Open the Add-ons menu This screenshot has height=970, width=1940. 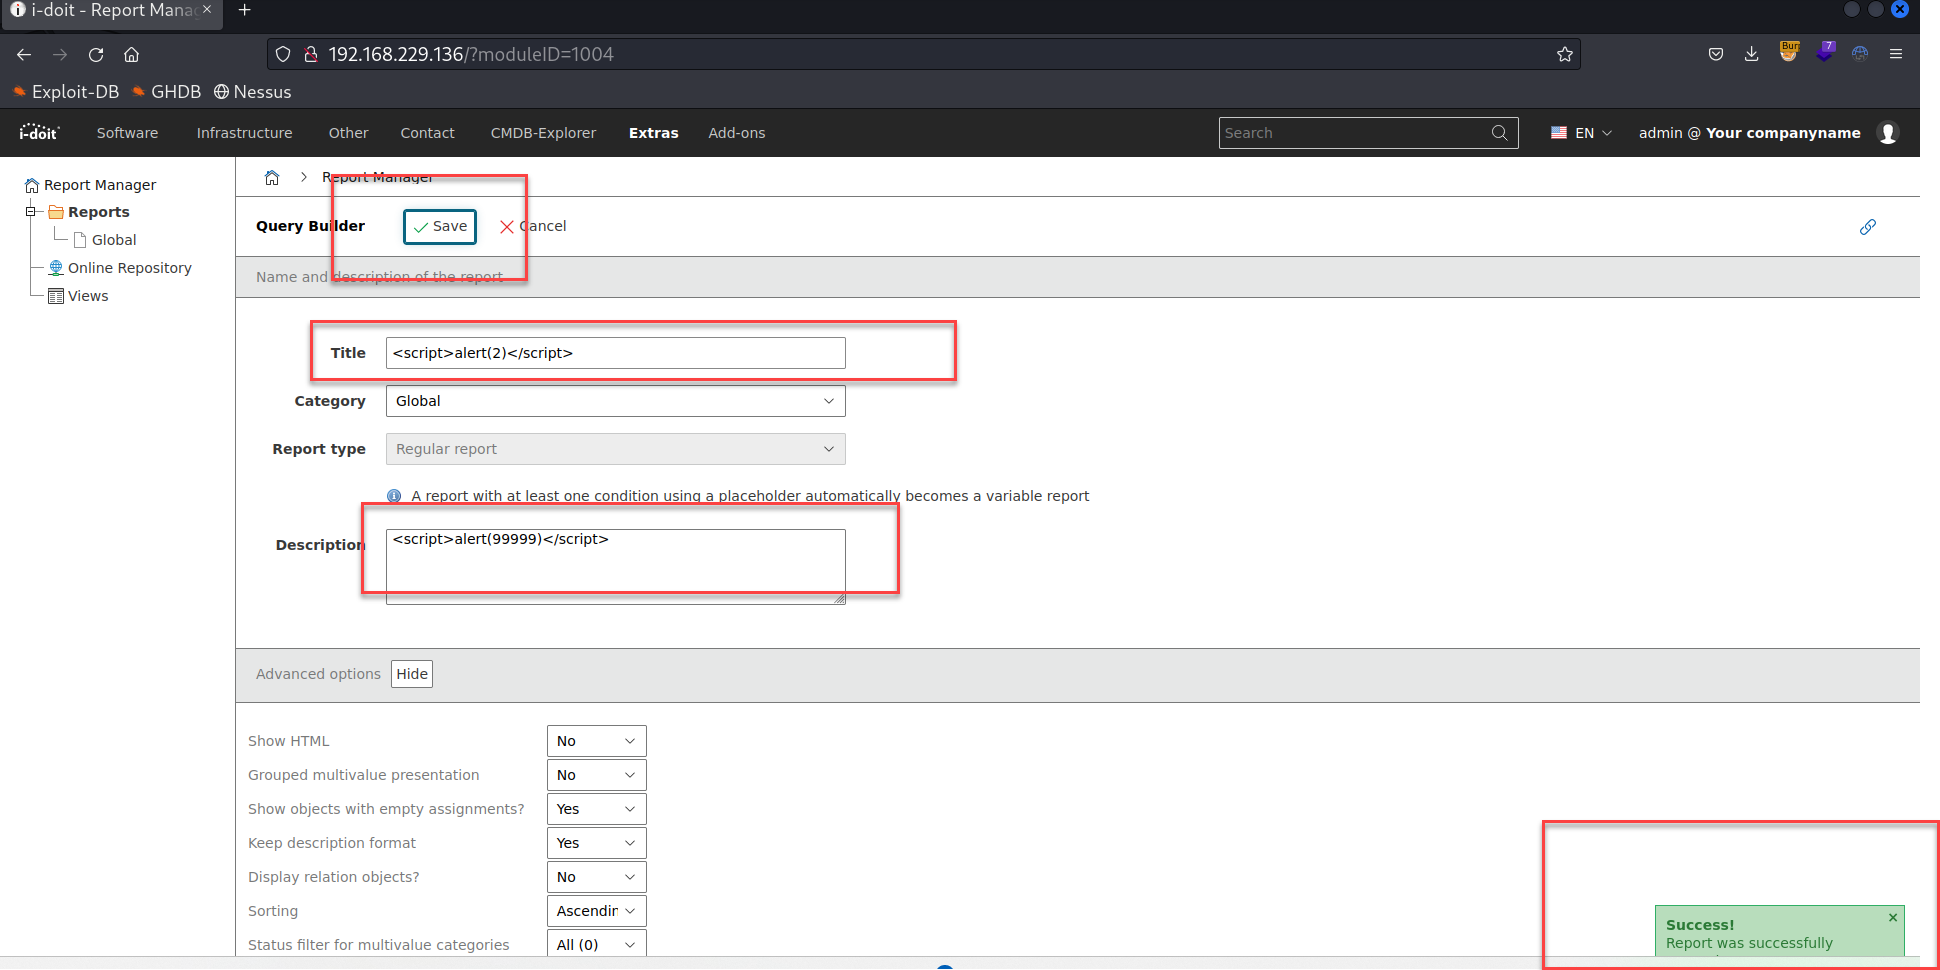737,133
